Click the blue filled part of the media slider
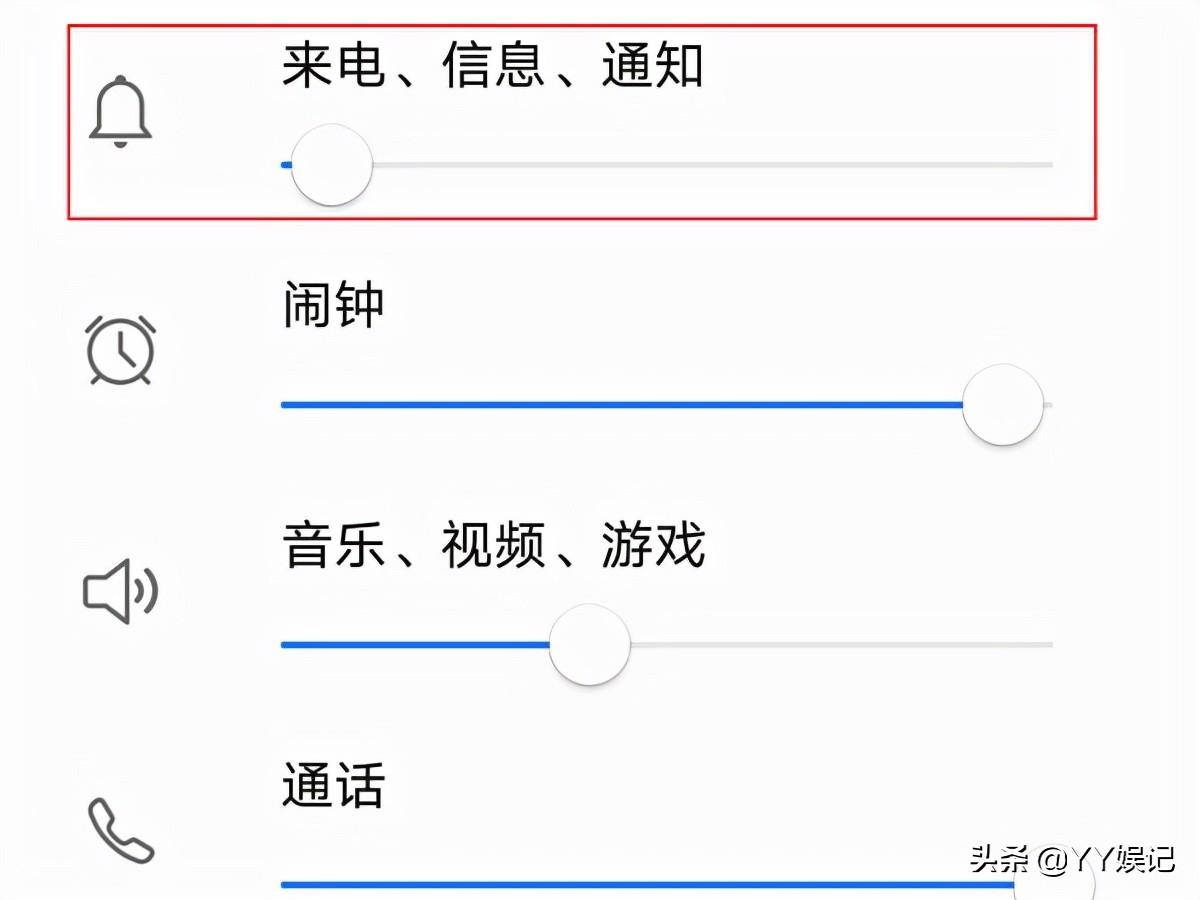Viewport: 1200px width, 900px height. pos(415,645)
